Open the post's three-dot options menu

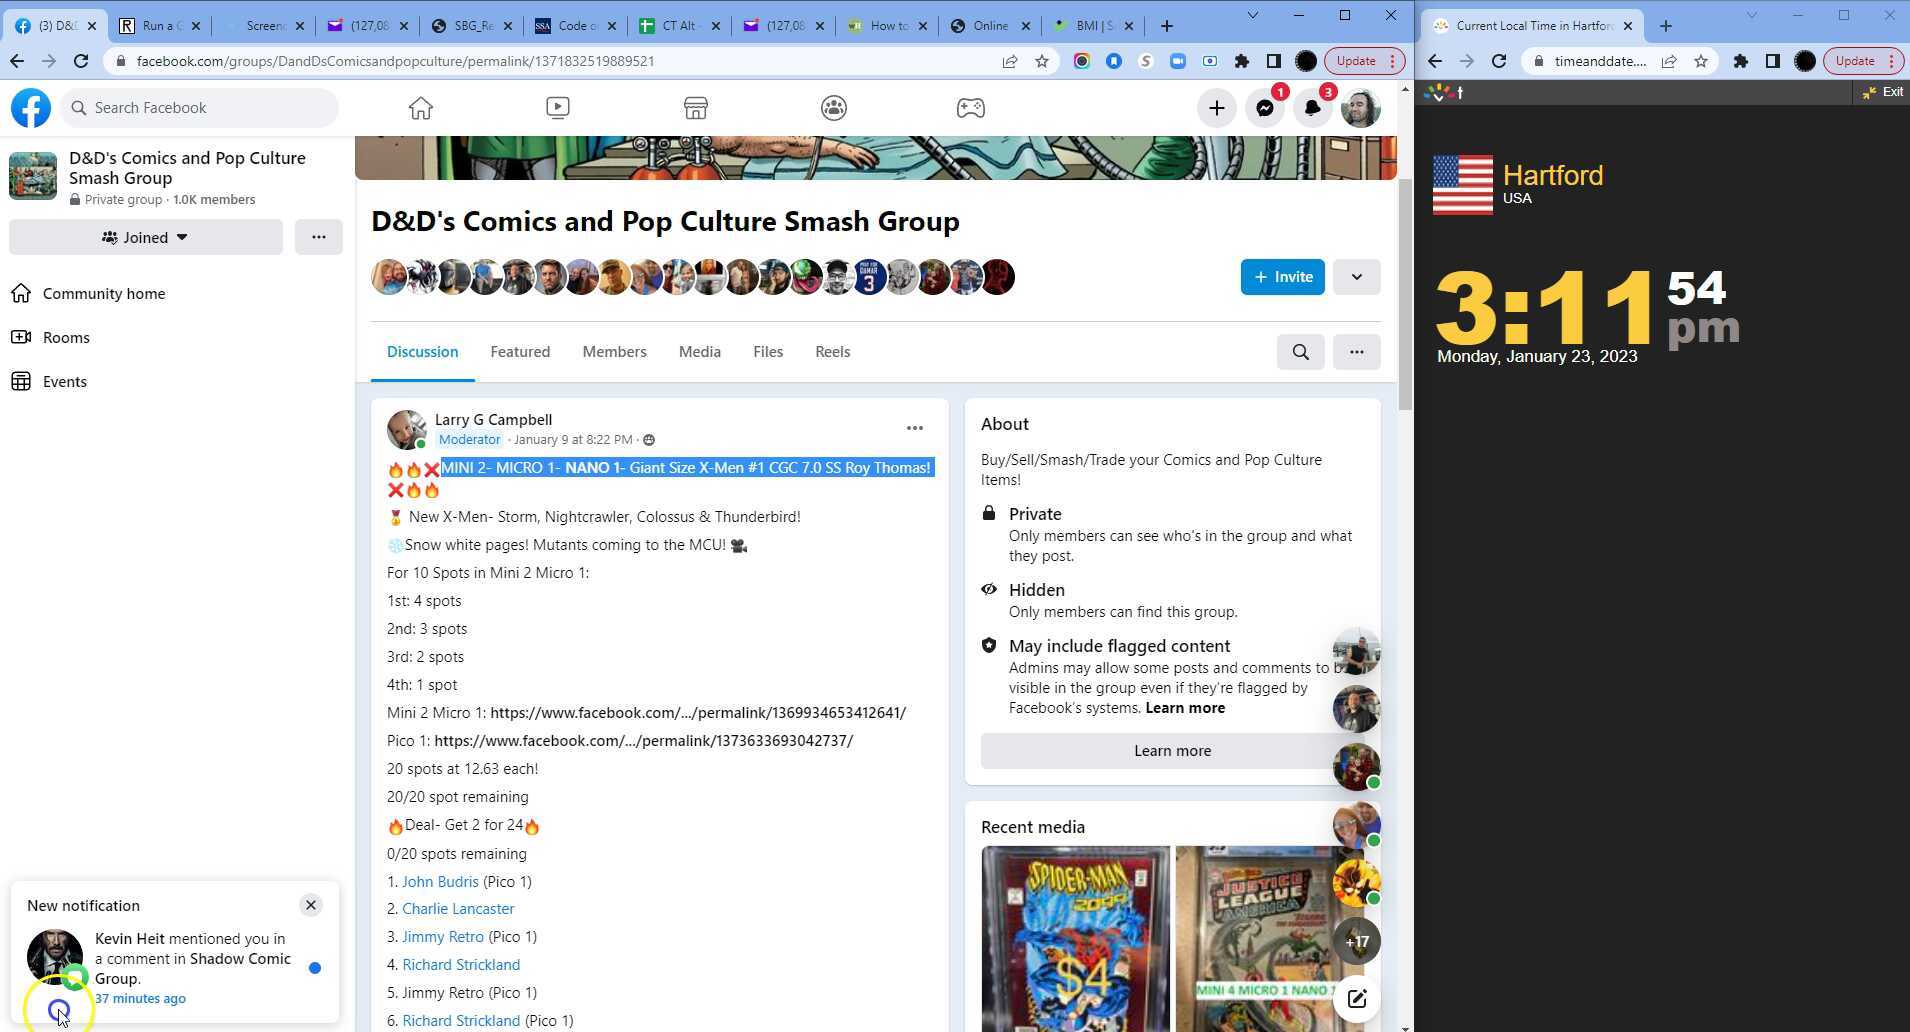[x=914, y=428]
